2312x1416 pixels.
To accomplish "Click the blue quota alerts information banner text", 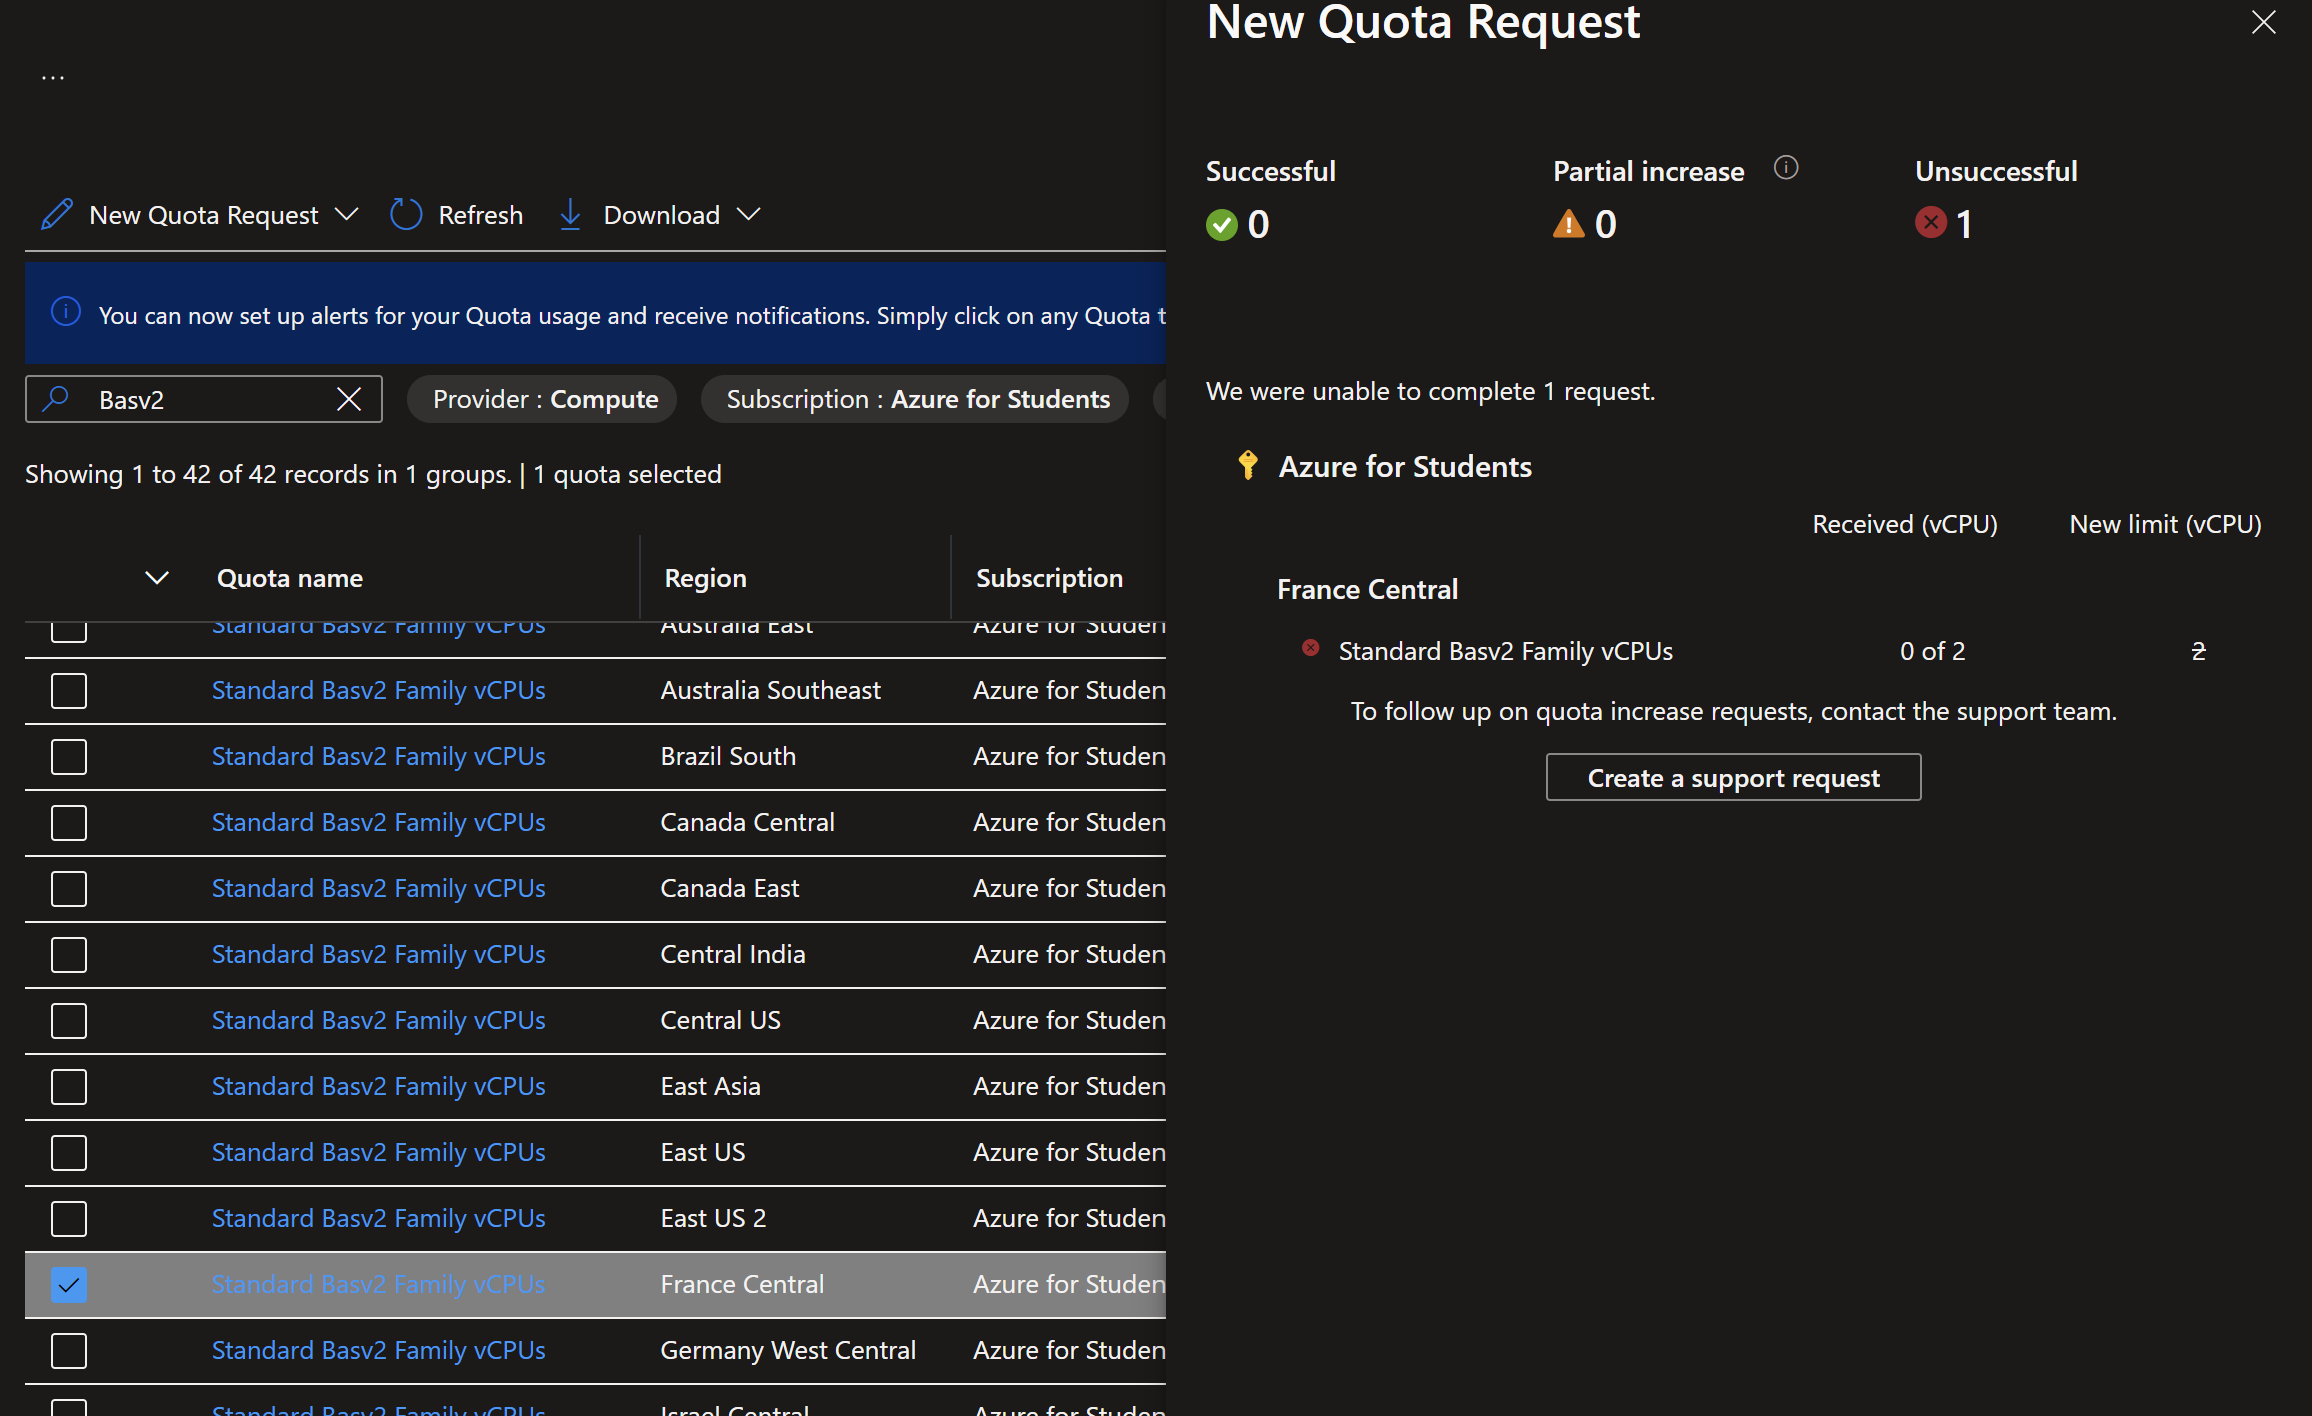I will click(632, 316).
